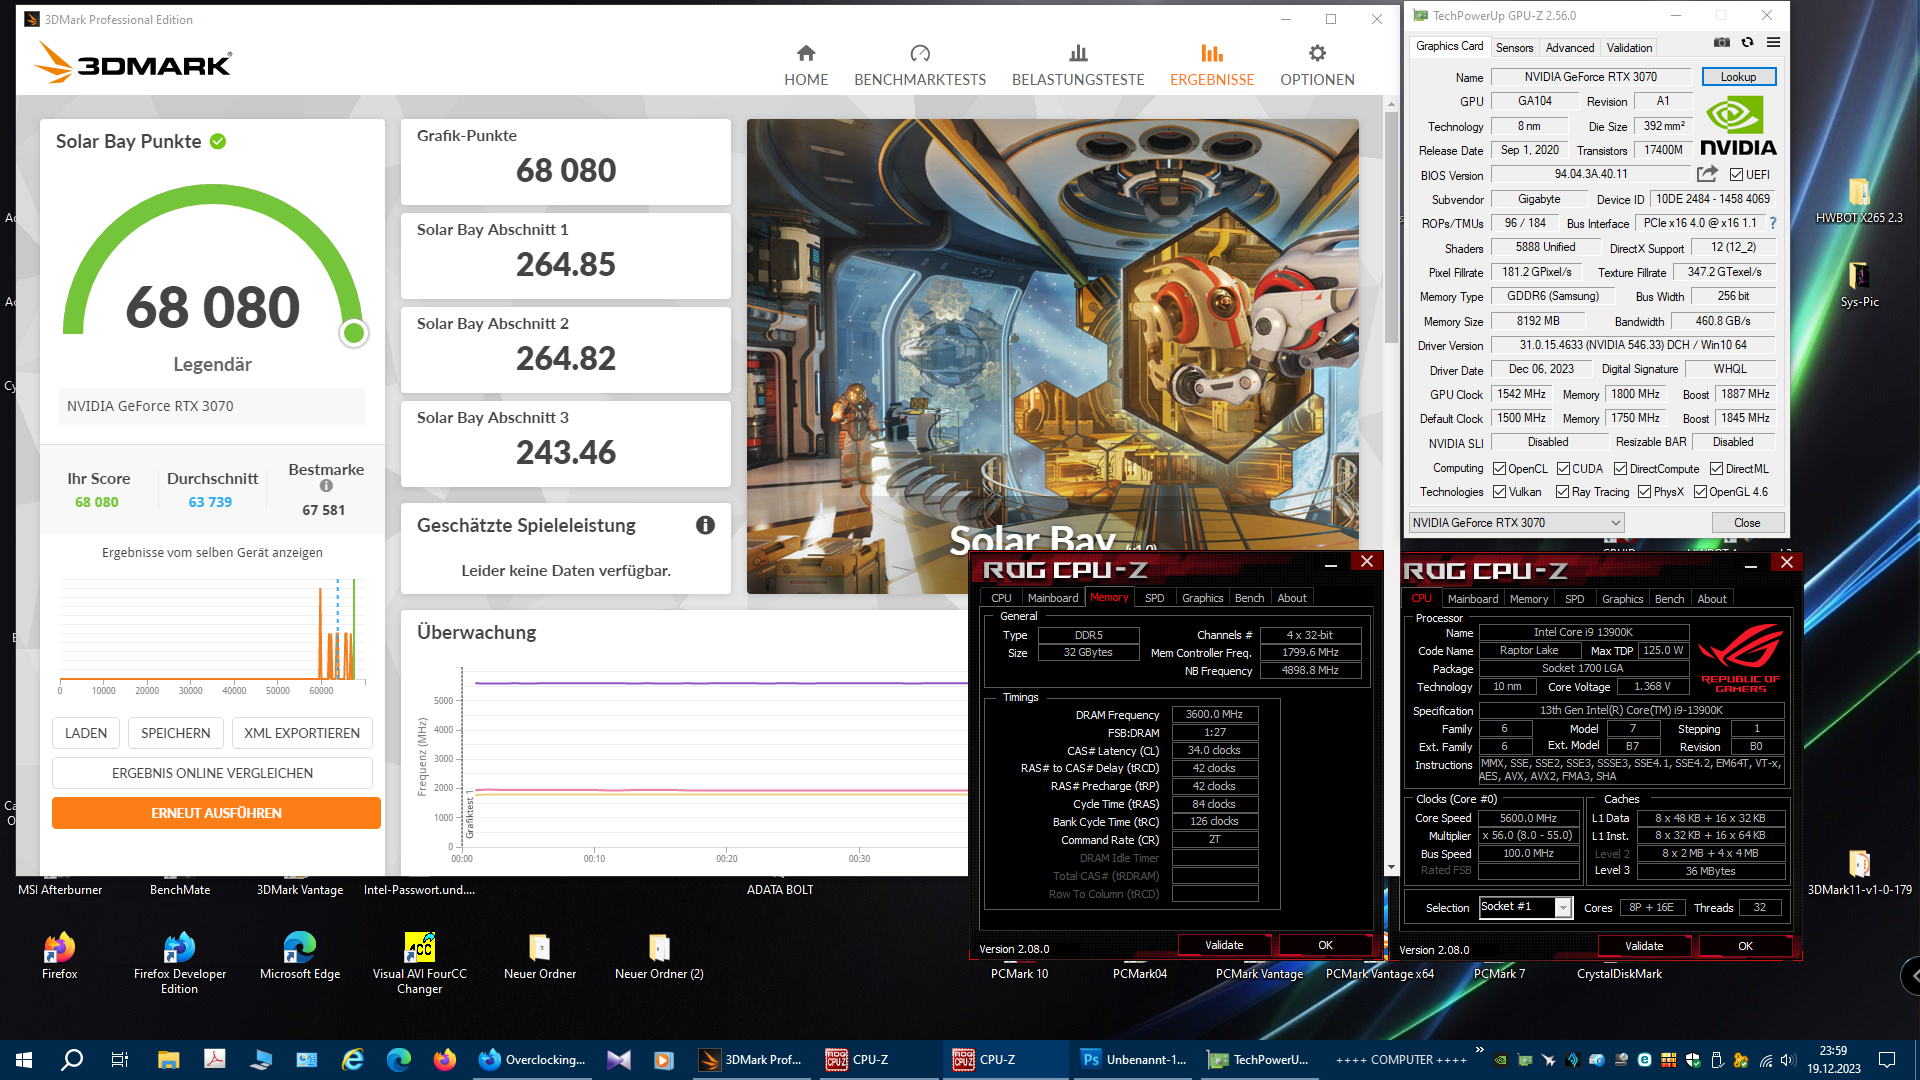1920x1080 pixels.
Task: Switch to the Sensors tab in GPU-Z
Action: tap(1514, 47)
